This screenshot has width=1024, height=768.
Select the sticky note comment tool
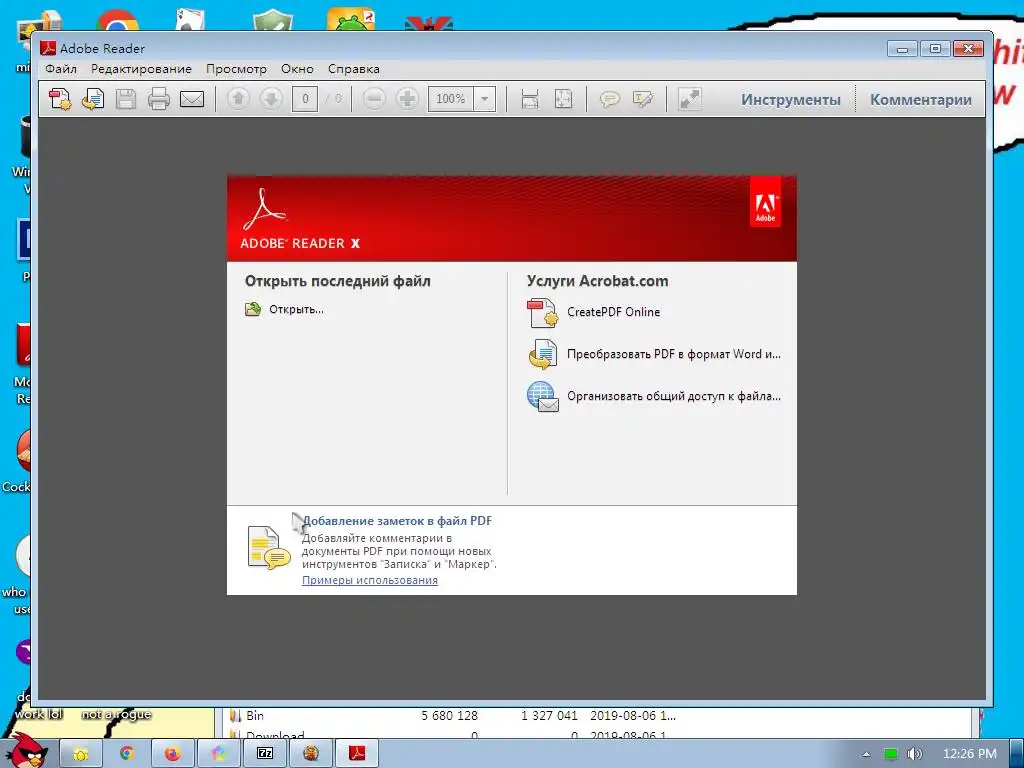point(609,99)
